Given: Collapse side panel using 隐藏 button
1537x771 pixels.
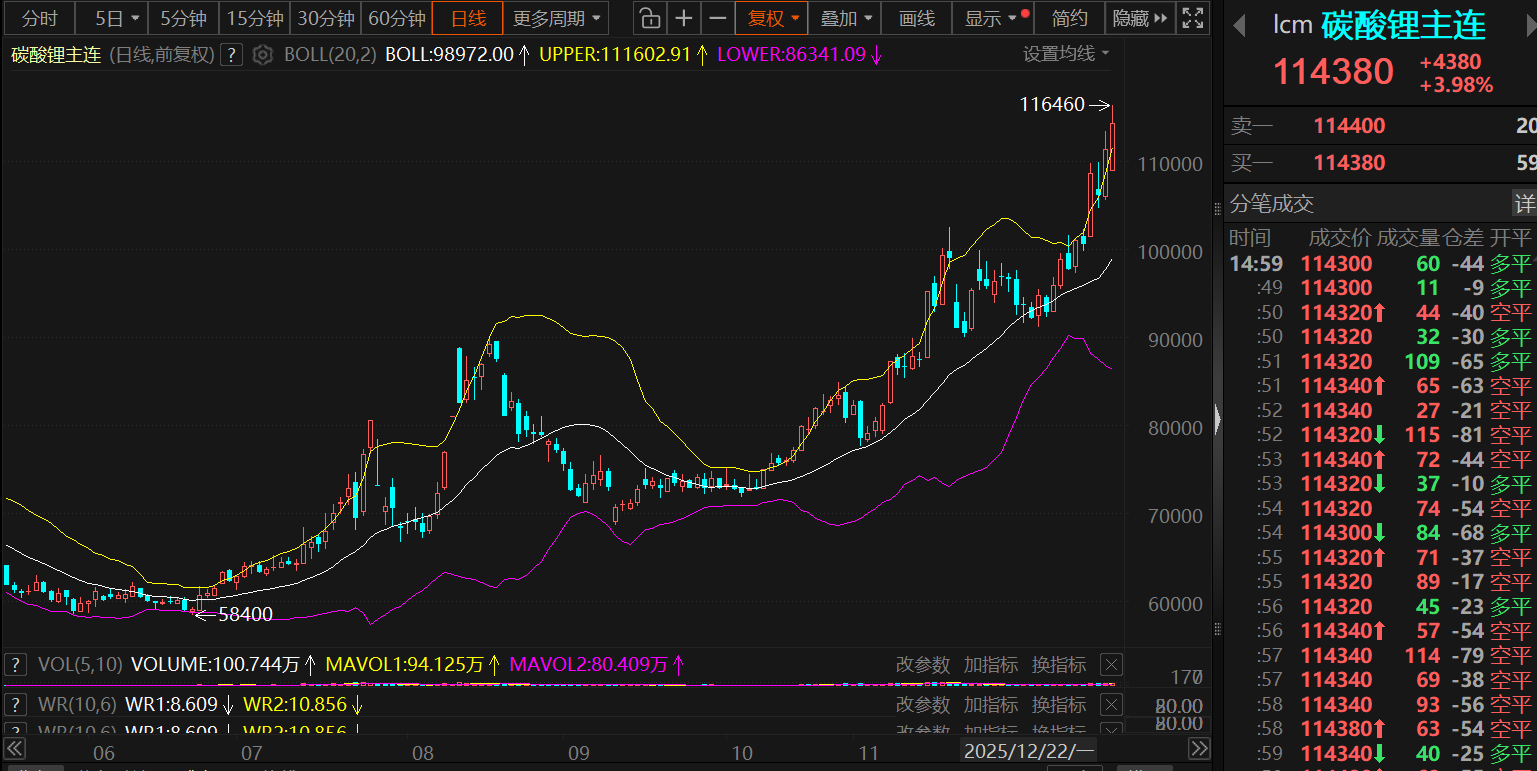Looking at the screenshot, I should click(1139, 18).
